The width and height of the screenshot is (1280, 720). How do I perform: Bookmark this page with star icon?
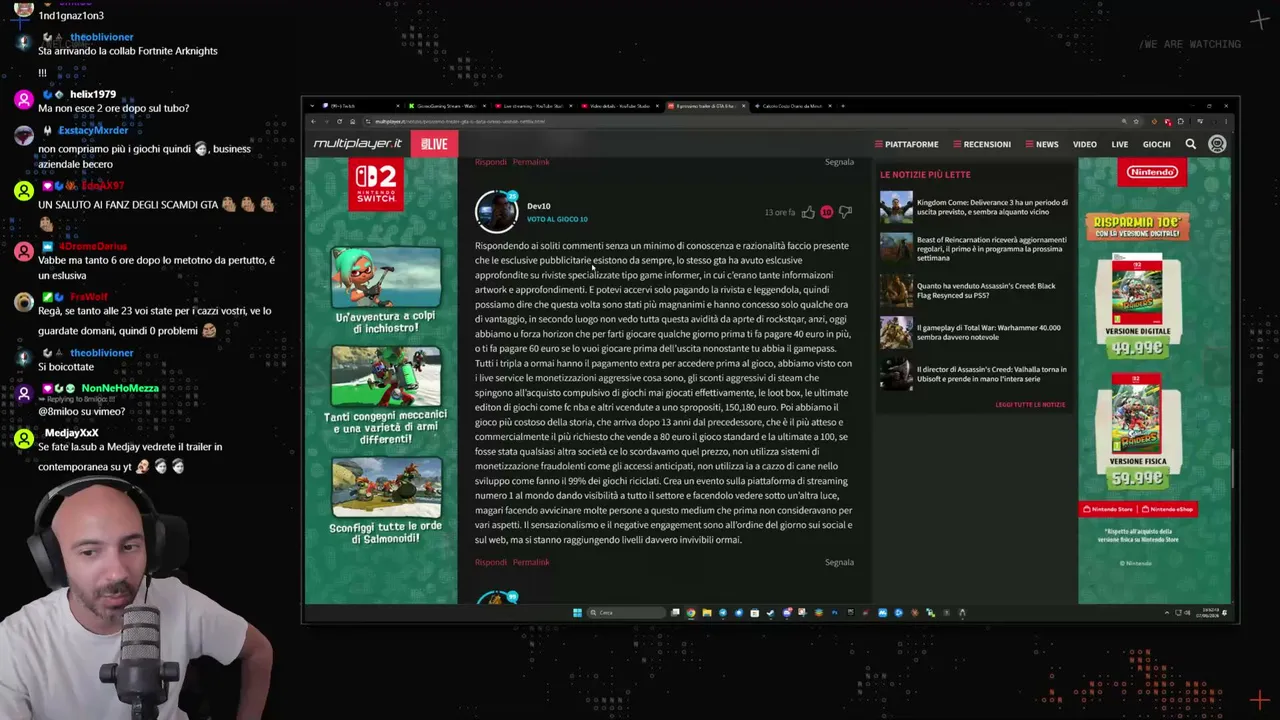pyautogui.click(x=1138, y=121)
